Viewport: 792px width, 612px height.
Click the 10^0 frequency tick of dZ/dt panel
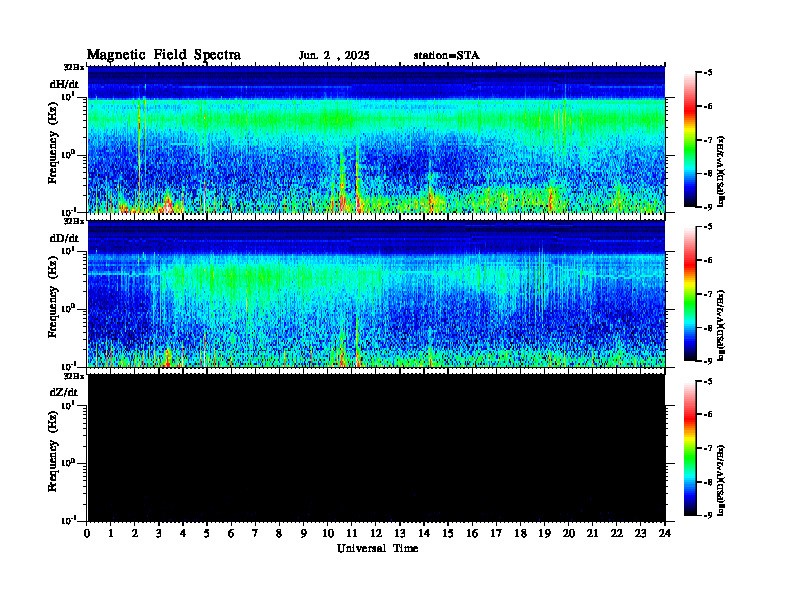click(68, 463)
